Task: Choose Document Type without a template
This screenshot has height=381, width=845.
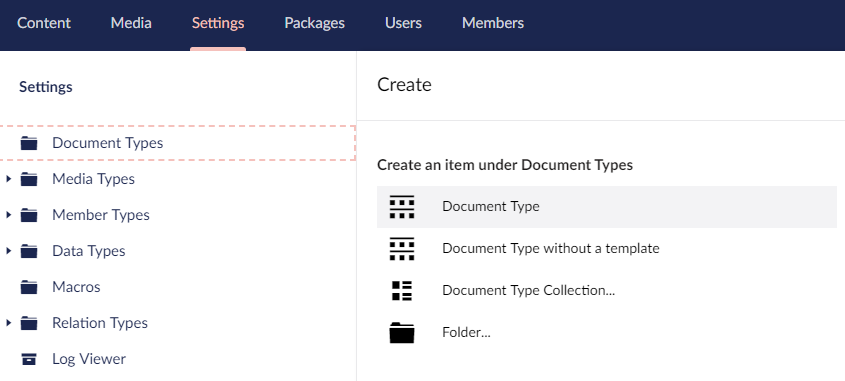Action: pos(607,248)
